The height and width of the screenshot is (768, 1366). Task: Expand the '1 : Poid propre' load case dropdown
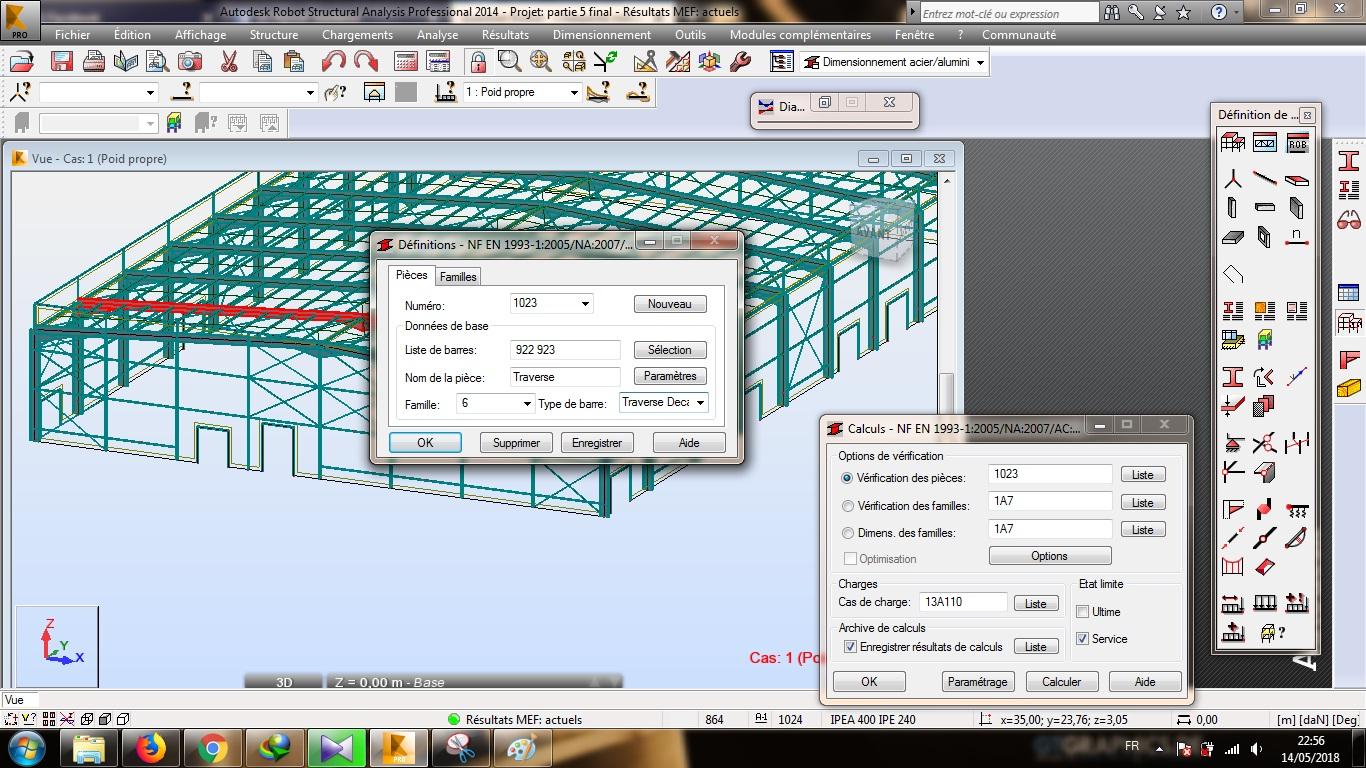point(574,92)
